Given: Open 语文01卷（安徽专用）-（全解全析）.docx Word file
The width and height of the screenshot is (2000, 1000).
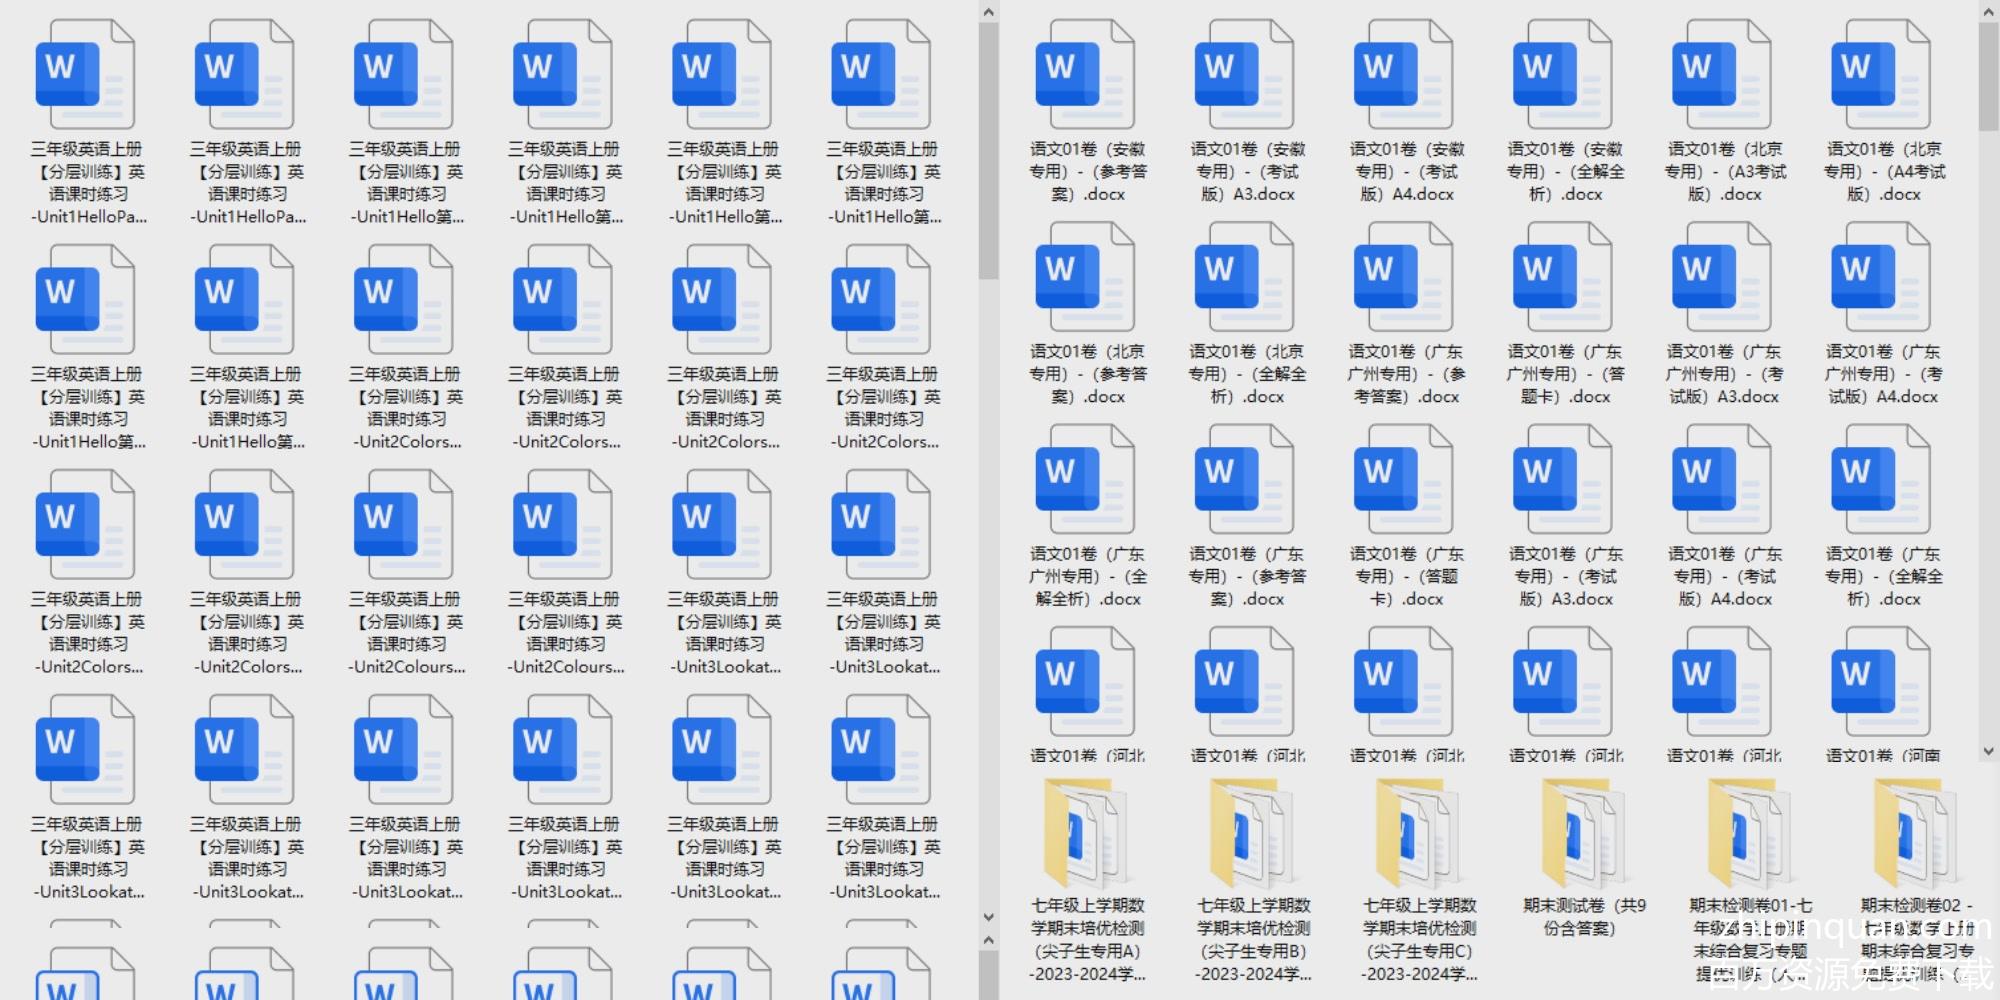Looking at the screenshot, I should tap(1563, 75).
